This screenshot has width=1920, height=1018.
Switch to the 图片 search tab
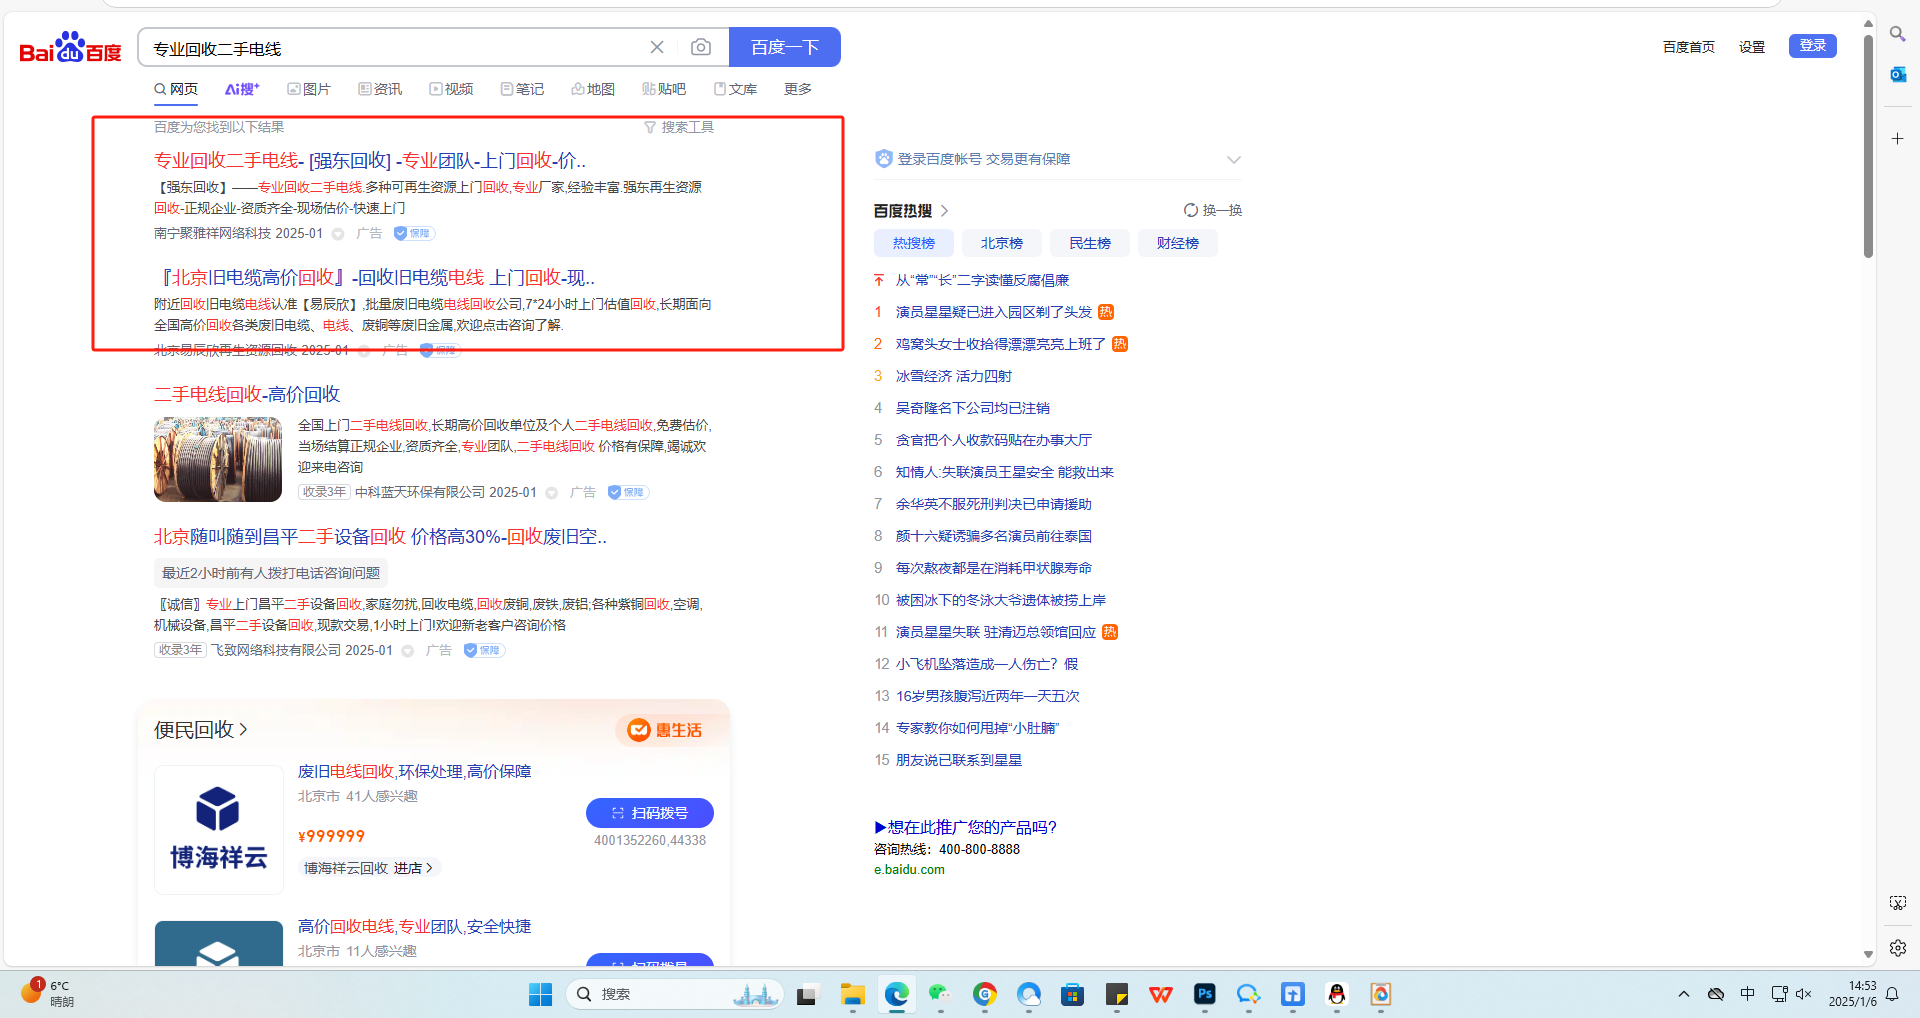309,89
